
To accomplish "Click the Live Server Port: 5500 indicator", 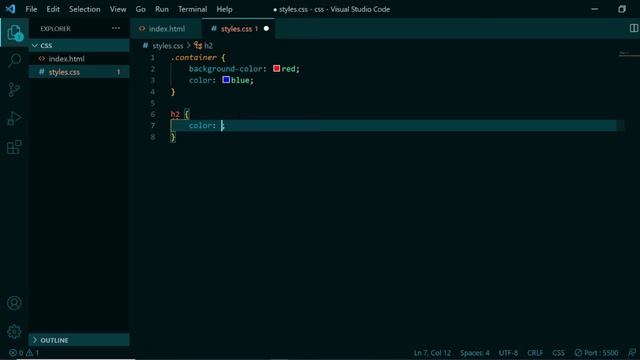I will 596,353.
